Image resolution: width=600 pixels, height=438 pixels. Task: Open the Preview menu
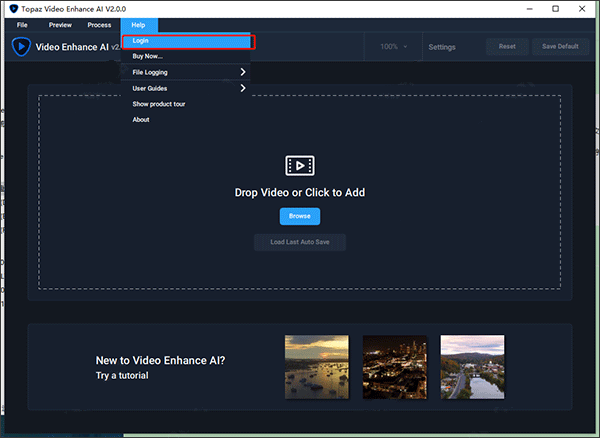60,25
